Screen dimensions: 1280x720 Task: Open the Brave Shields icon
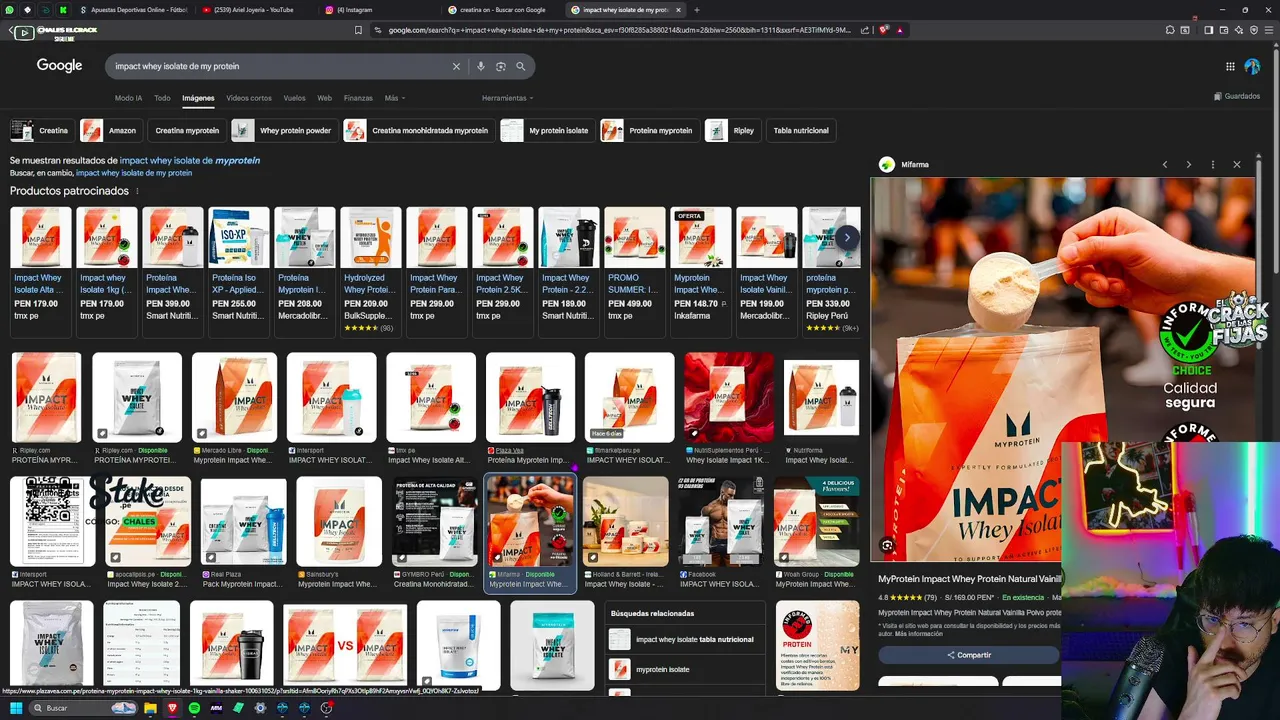point(883,30)
